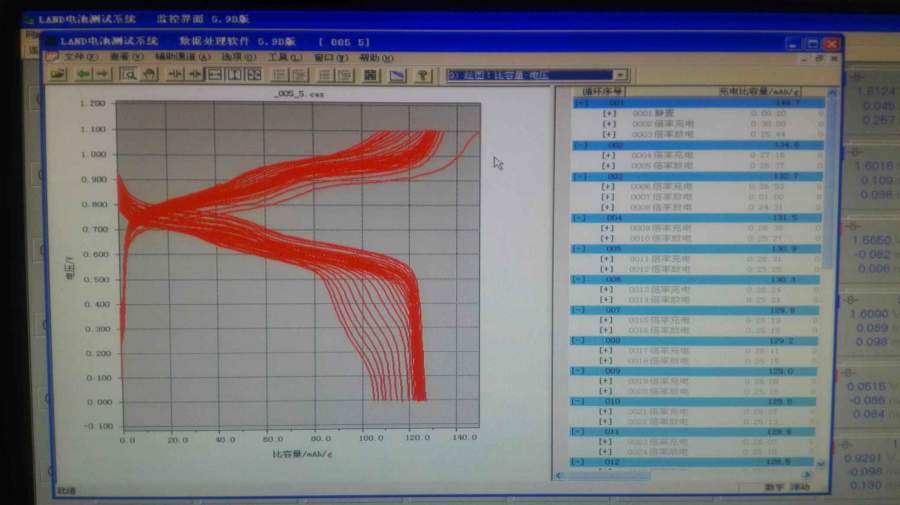Select step 0012 row text

pos(660,269)
